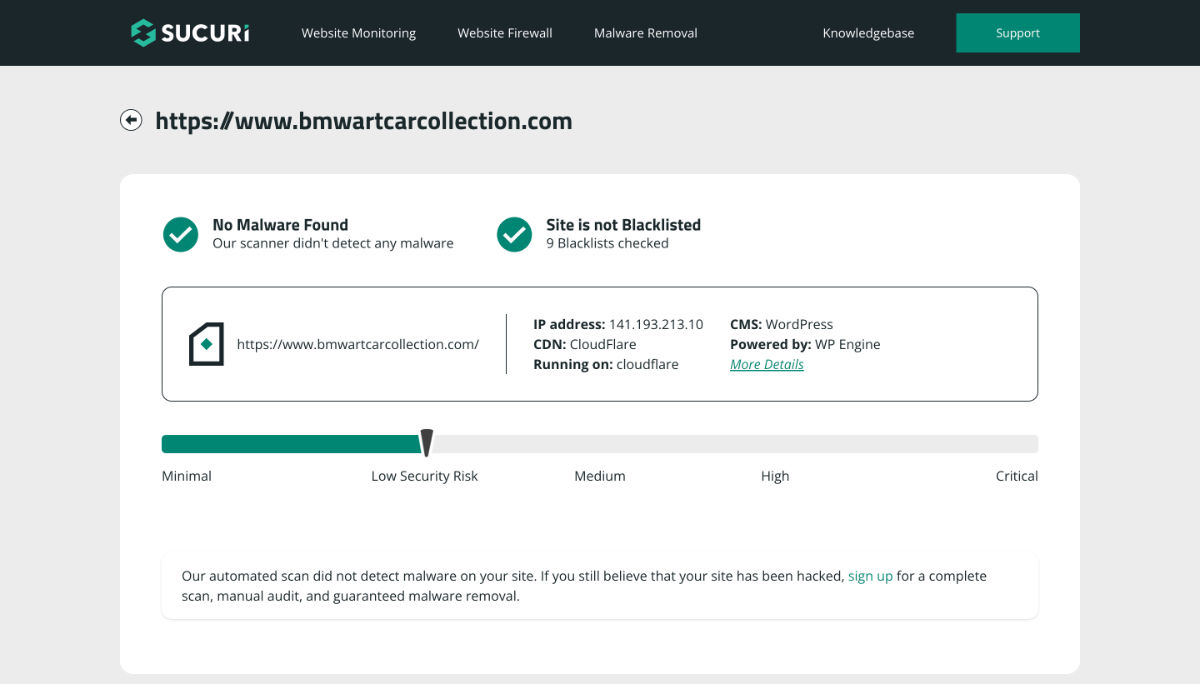Click the Critical risk label

(x=1017, y=476)
